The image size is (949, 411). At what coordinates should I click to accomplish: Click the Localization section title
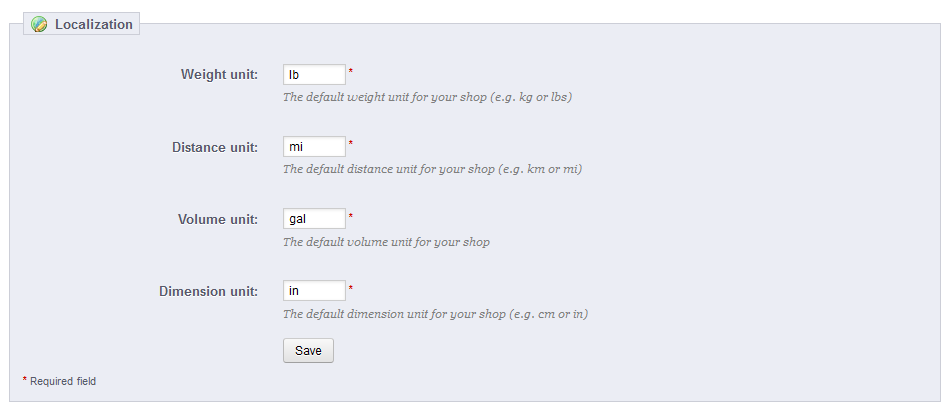click(94, 25)
